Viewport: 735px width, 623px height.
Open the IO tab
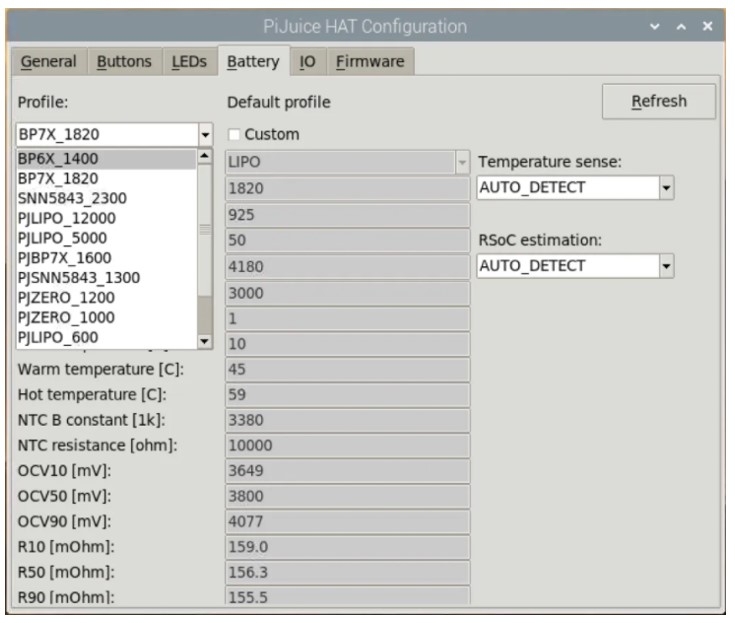click(x=308, y=61)
